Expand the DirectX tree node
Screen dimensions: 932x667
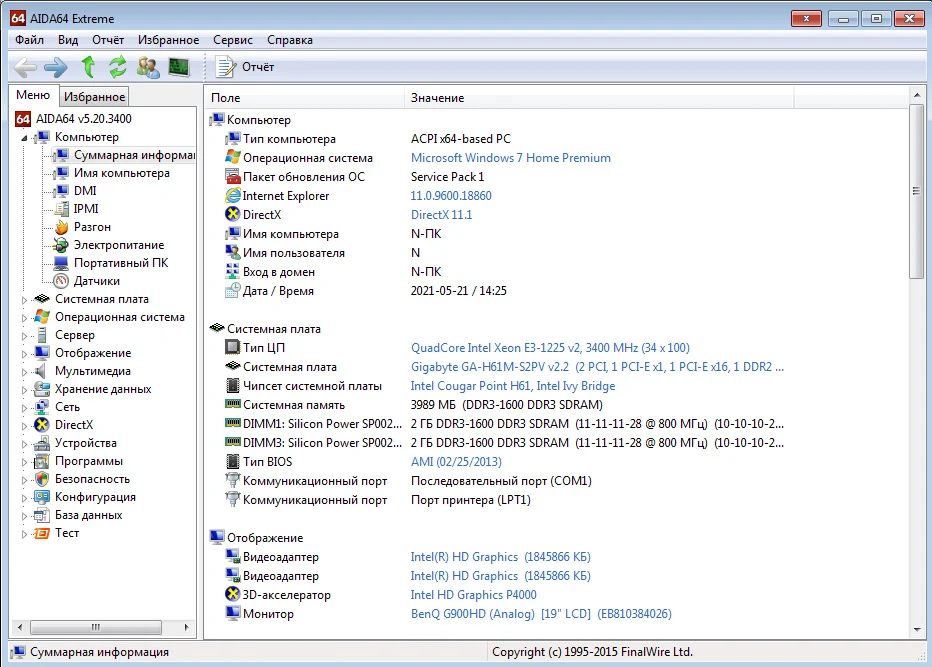[x=25, y=425]
